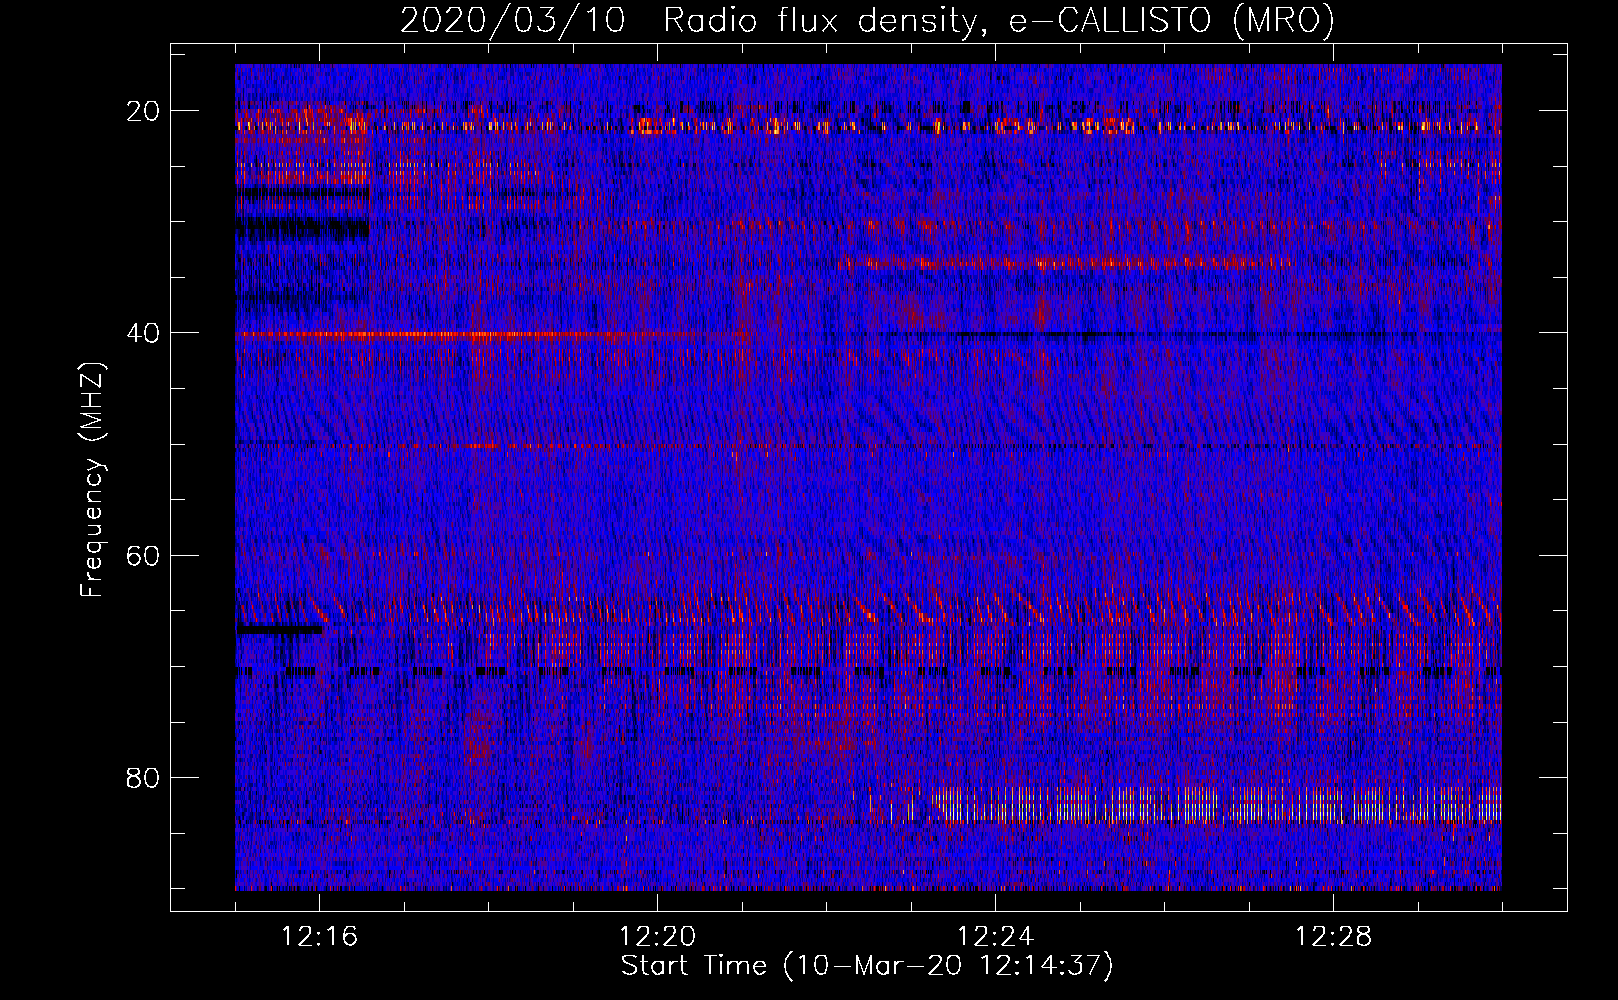Click the 12:20 time tick label

click(x=658, y=937)
